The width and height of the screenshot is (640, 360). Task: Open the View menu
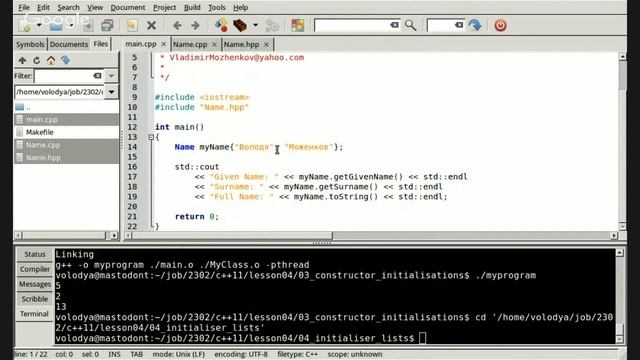(x=95, y=7)
